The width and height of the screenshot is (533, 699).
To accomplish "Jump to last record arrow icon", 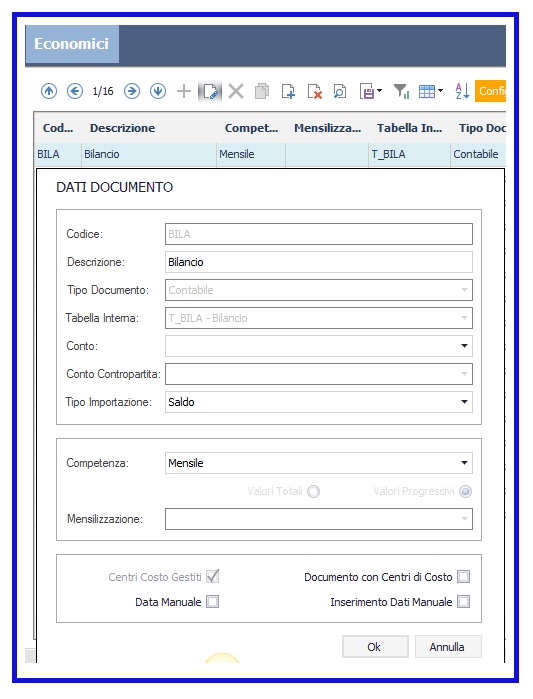I will tap(158, 91).
